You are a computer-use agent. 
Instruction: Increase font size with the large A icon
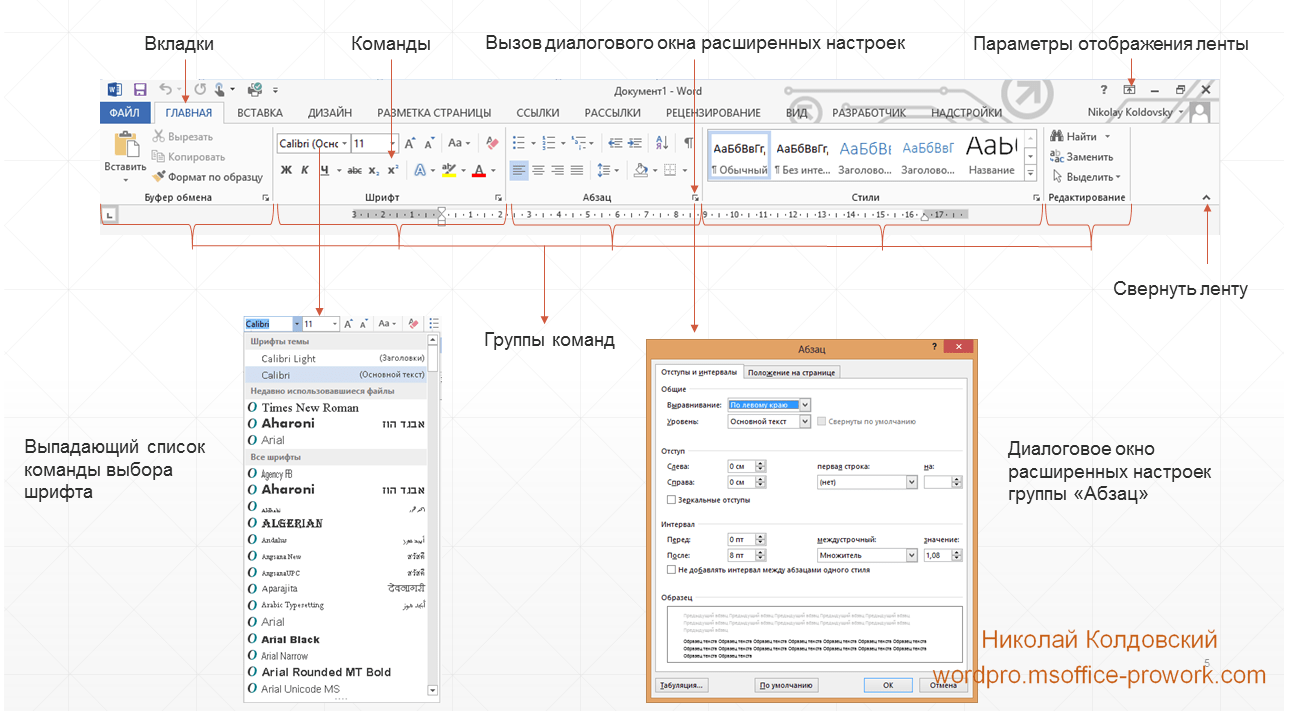[410, 144]
